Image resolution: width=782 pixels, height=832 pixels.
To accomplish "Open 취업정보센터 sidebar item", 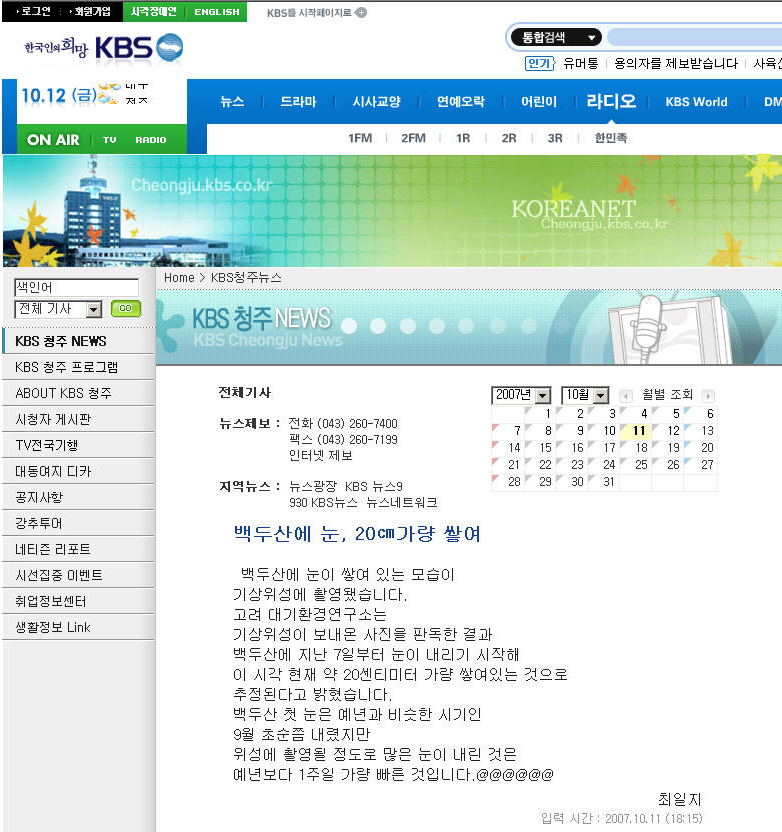I will coord(79,601).
